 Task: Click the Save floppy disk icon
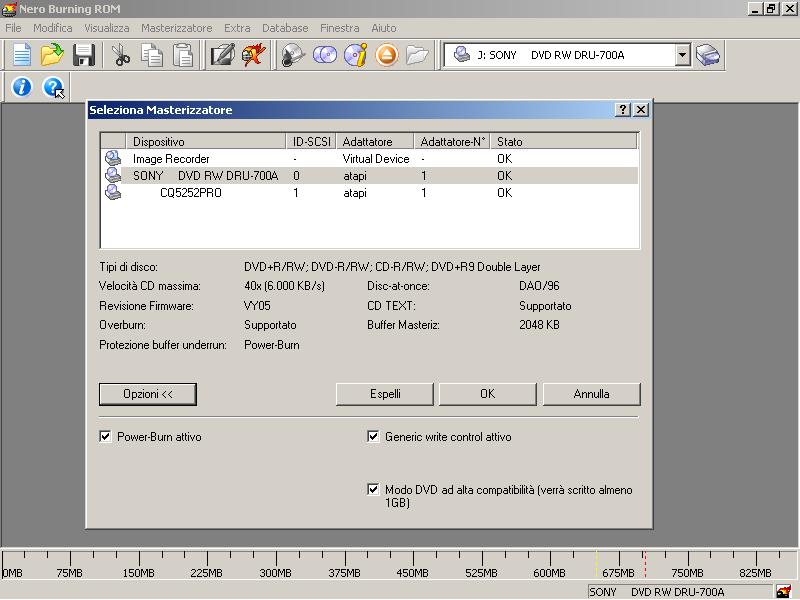click(x=84, y=55)
